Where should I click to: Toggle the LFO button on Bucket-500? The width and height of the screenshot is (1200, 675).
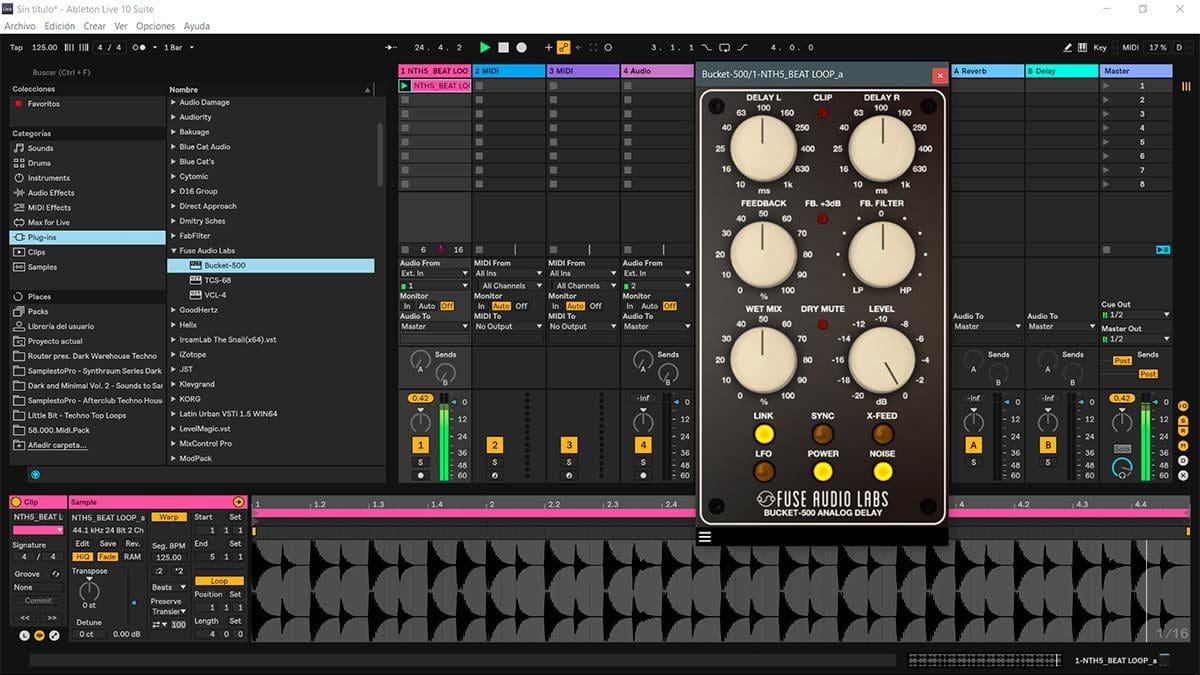pyautogui.click(x=764, y=472)
